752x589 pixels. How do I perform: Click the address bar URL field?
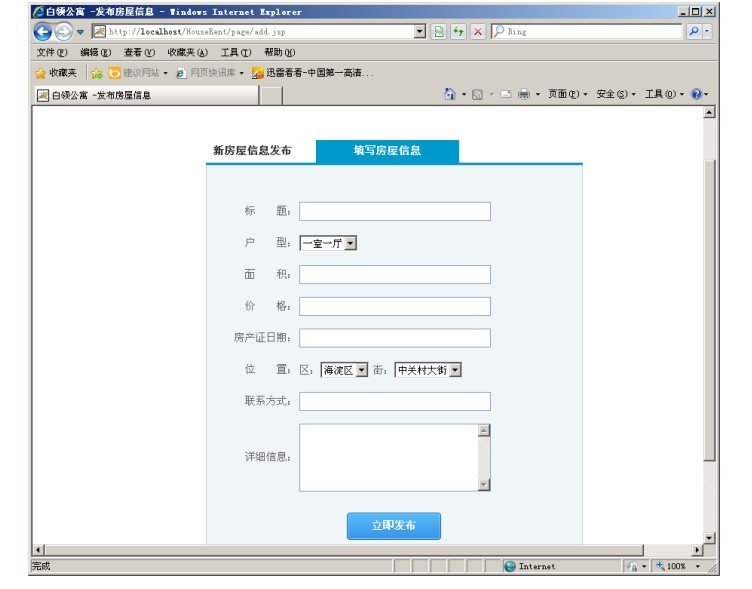(x=260, y=32)
